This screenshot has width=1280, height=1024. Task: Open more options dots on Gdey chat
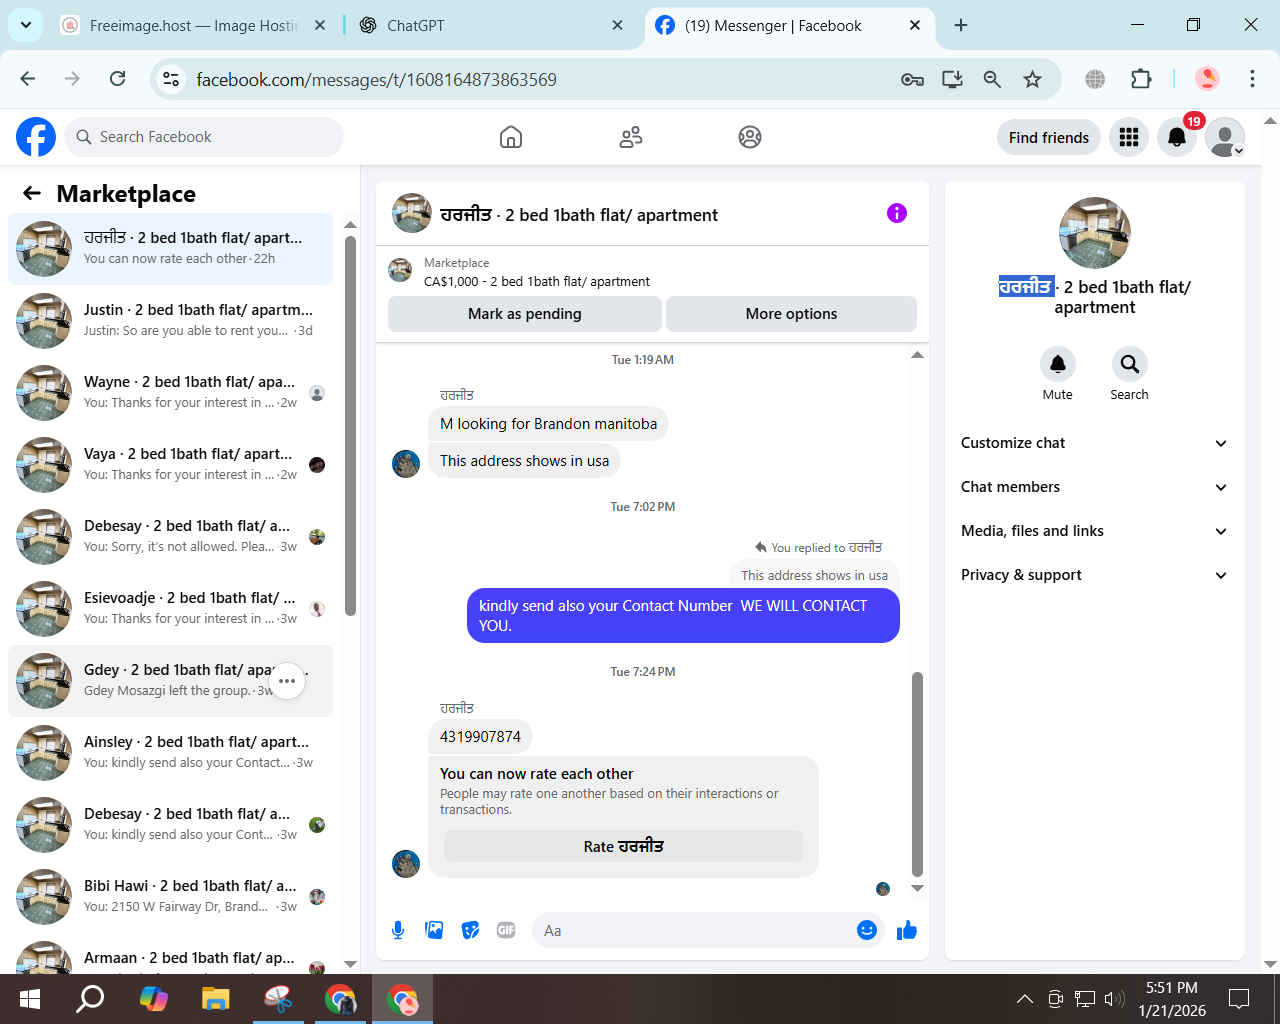[x=287, y=681]
